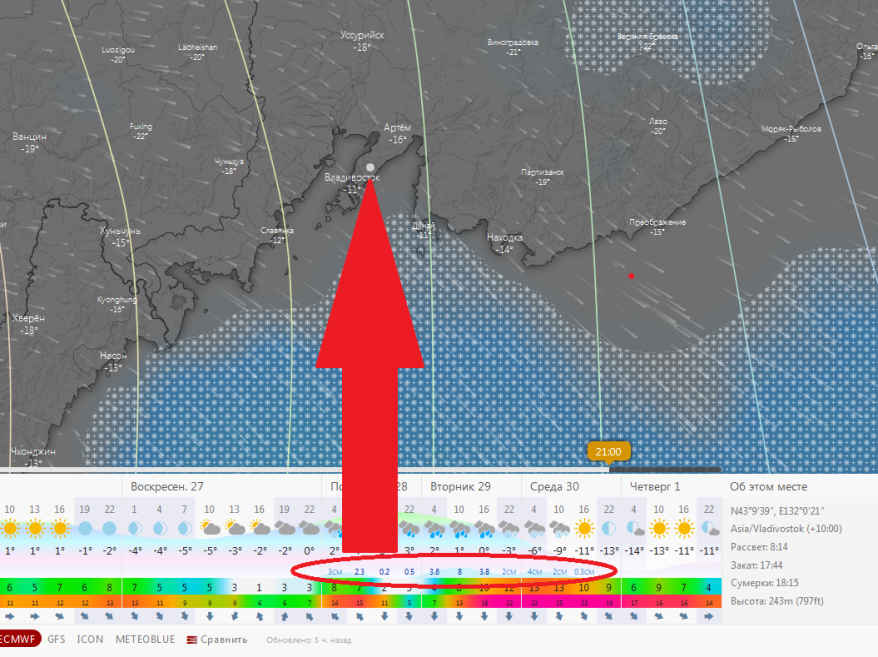Screen dimensions: 878x657
Task: Click wind arrow under 22:00 Четверг column
Action: (x=709, y=617)
